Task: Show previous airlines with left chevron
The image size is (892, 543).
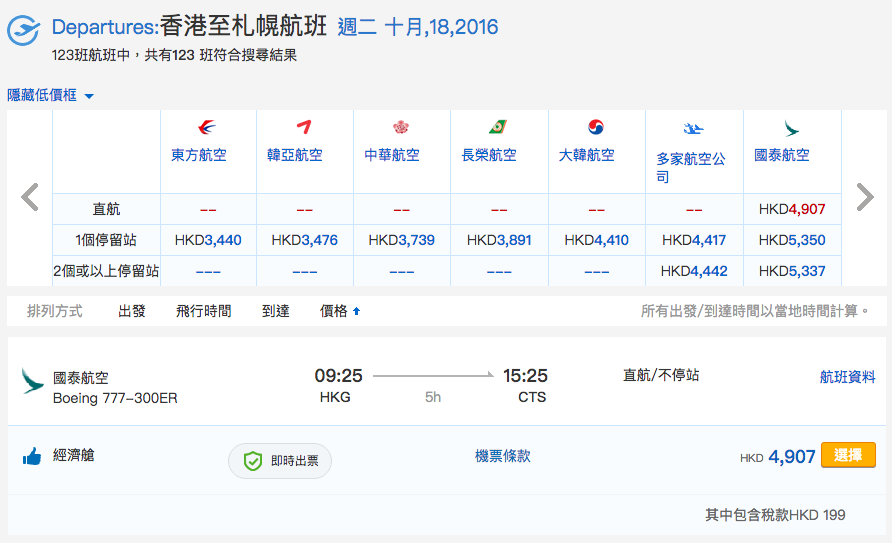Action: point(30,197)
